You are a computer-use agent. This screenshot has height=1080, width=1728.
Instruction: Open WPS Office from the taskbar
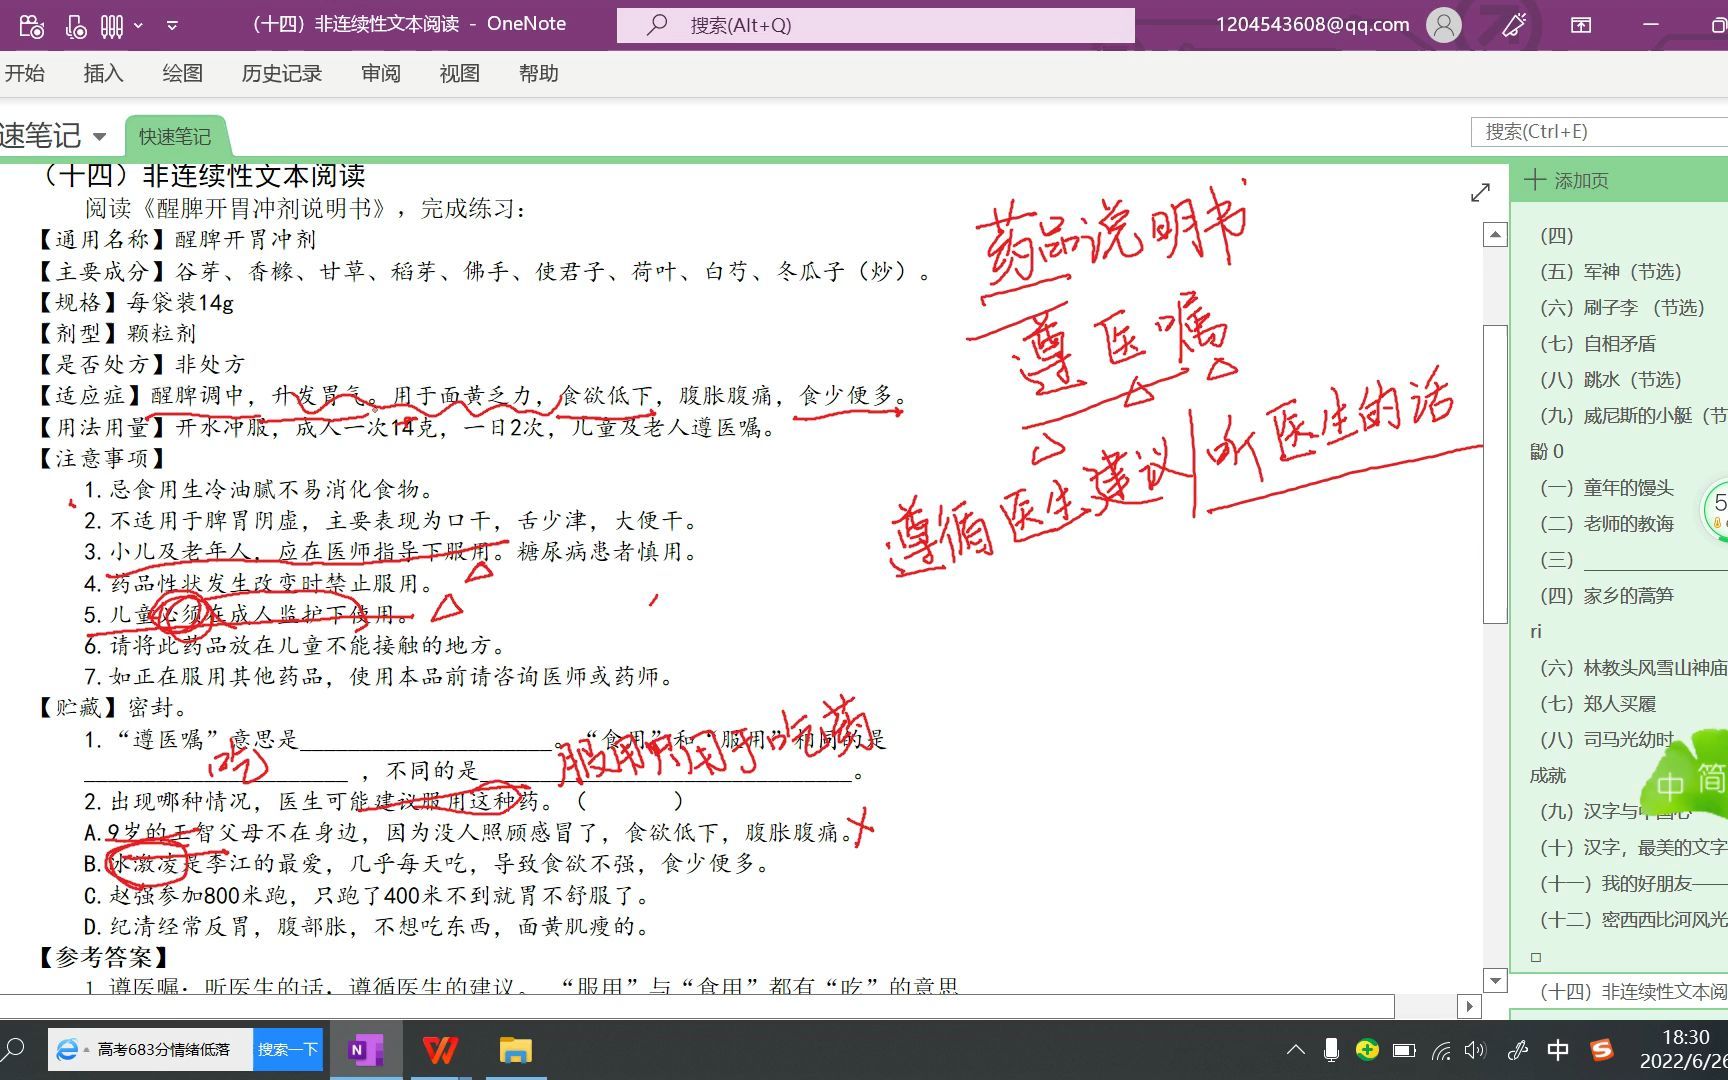tap(440, 1050)
